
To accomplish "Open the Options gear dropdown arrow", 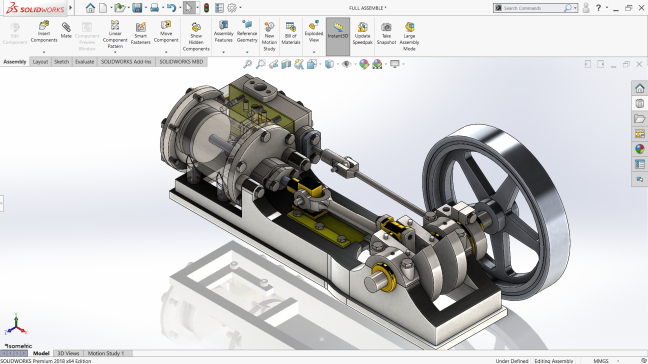I will [x=241, y=8].
